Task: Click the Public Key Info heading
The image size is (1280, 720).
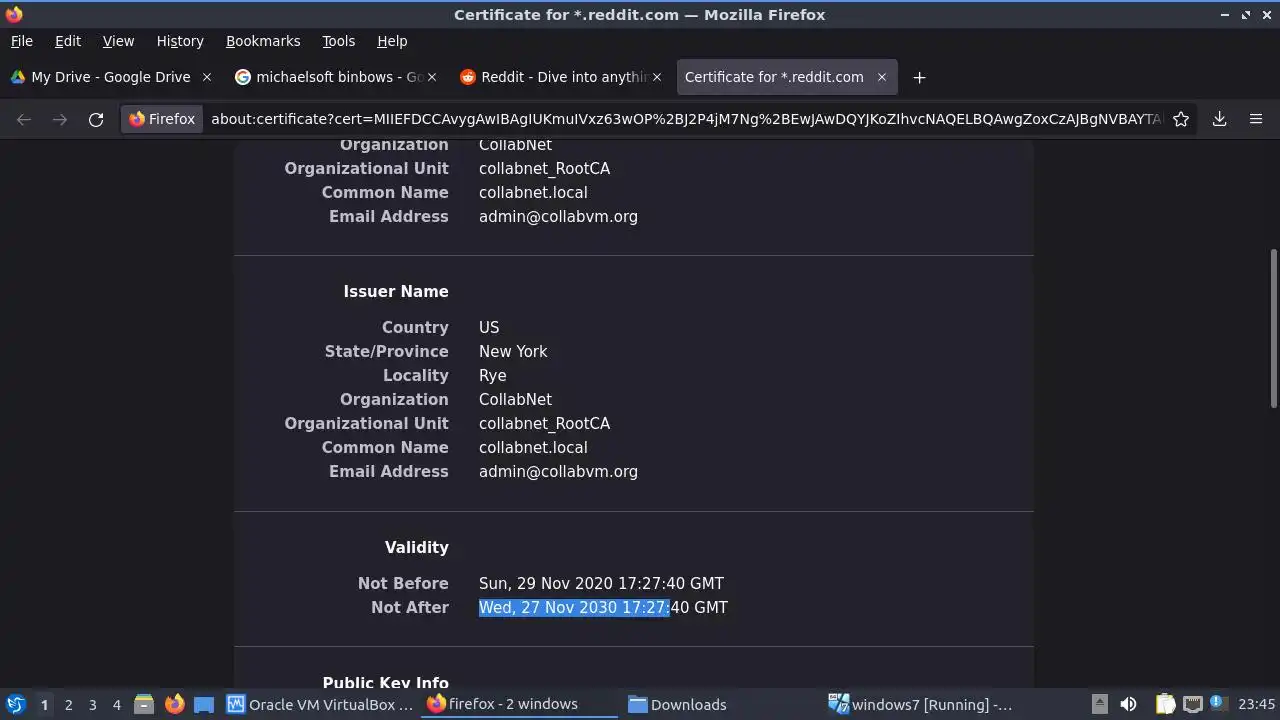Action: pos(385,683)
